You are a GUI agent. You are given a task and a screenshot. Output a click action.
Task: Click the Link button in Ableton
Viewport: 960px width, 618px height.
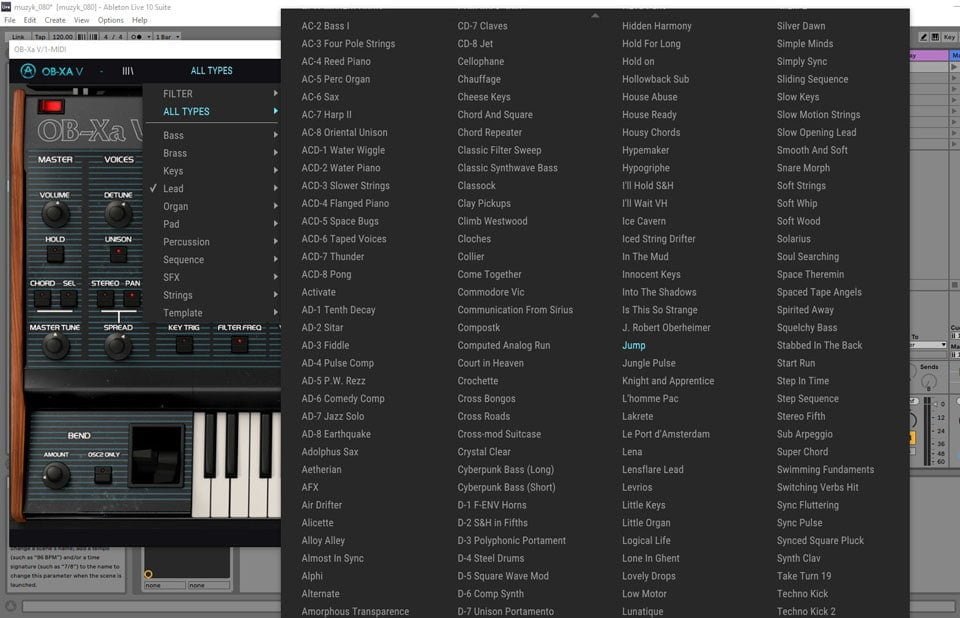[x=18, y=37]
